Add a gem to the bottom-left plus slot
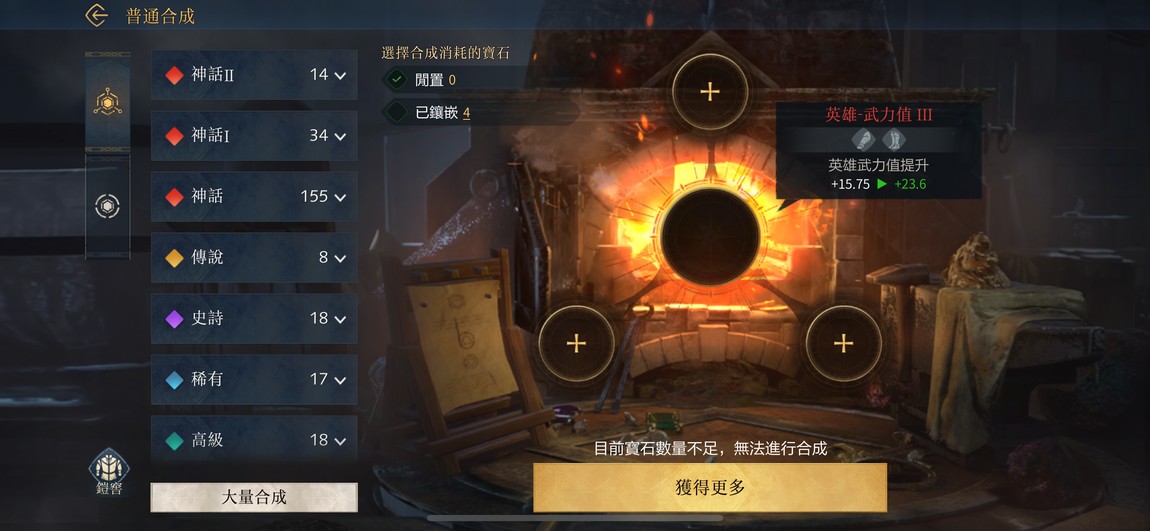1150x531 pixels. coord(576,343)
